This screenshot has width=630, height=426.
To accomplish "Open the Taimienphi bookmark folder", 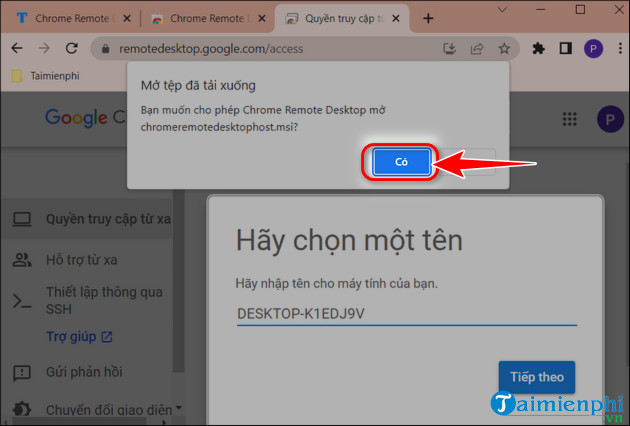I will pos(46,76).
